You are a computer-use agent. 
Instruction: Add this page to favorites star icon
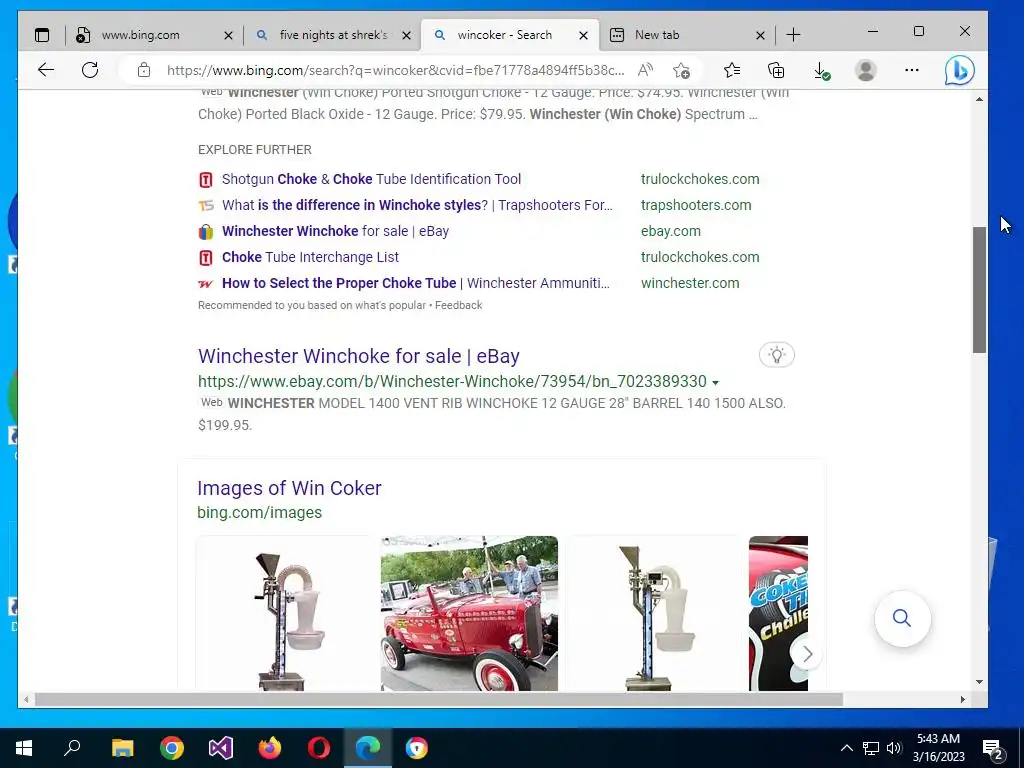pyautogui.click(x=681, y=70)
